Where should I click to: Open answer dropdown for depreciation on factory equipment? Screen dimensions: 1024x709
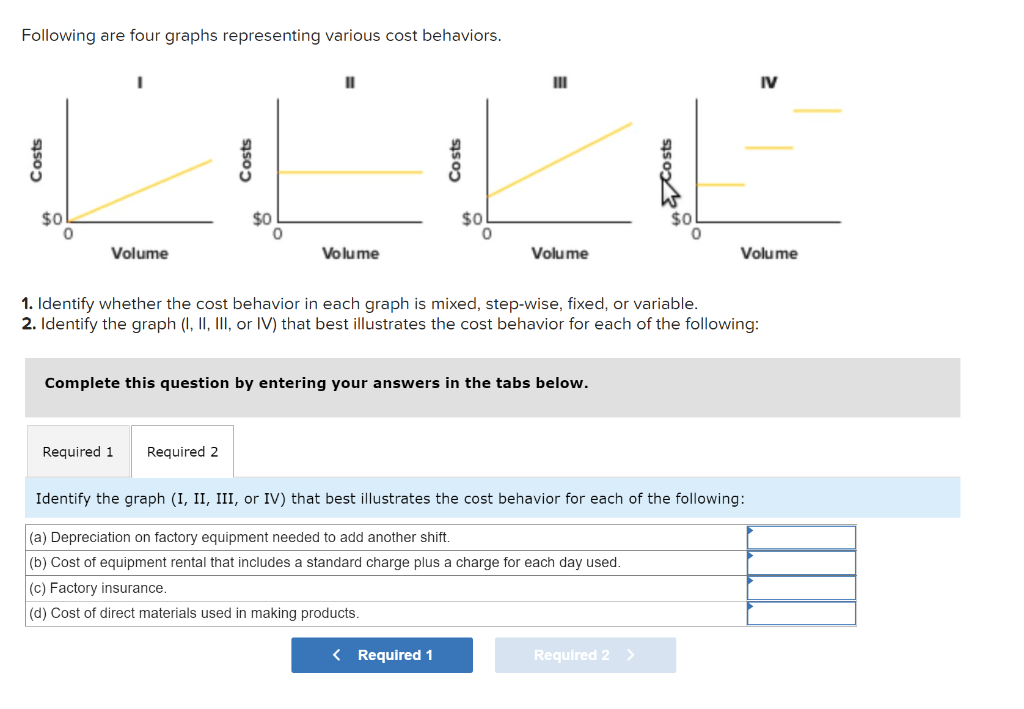[801, 537]
